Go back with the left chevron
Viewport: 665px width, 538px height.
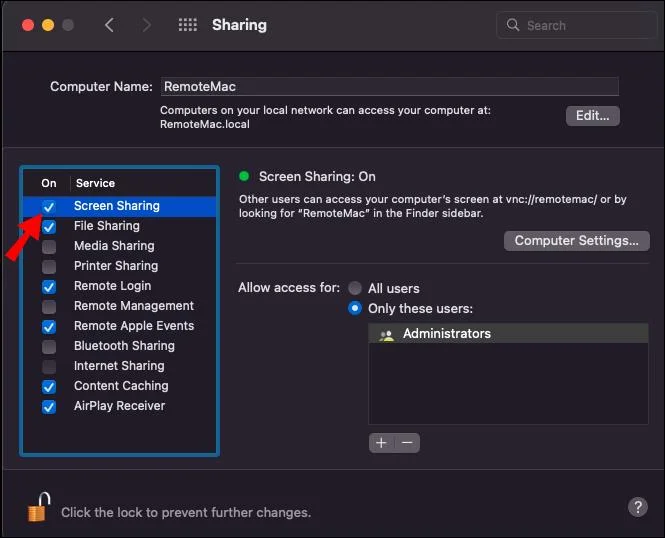click(x=109, y=25)
